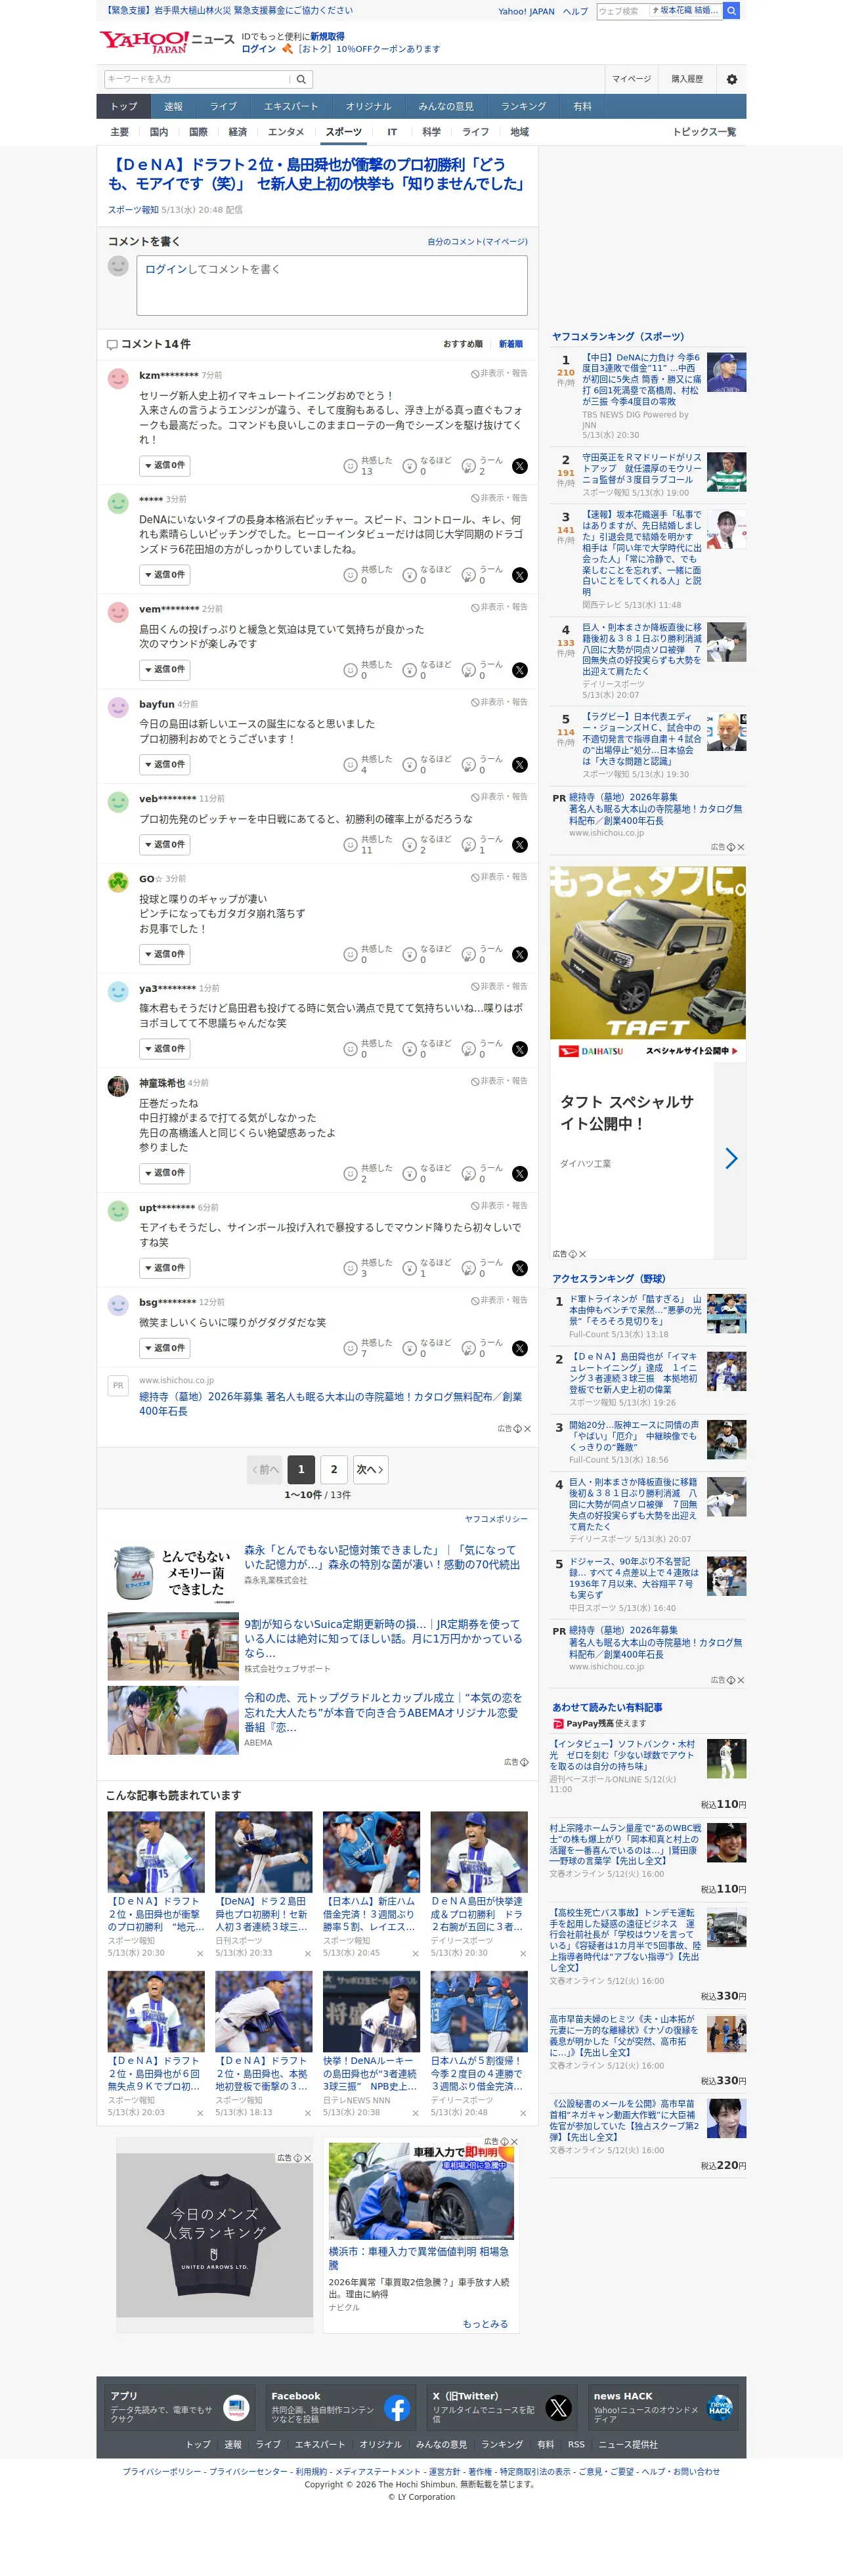This screenshot has width=843, height=2576.
Task: Toggle 共感した on bsg******** comment
Action: 350,1348
